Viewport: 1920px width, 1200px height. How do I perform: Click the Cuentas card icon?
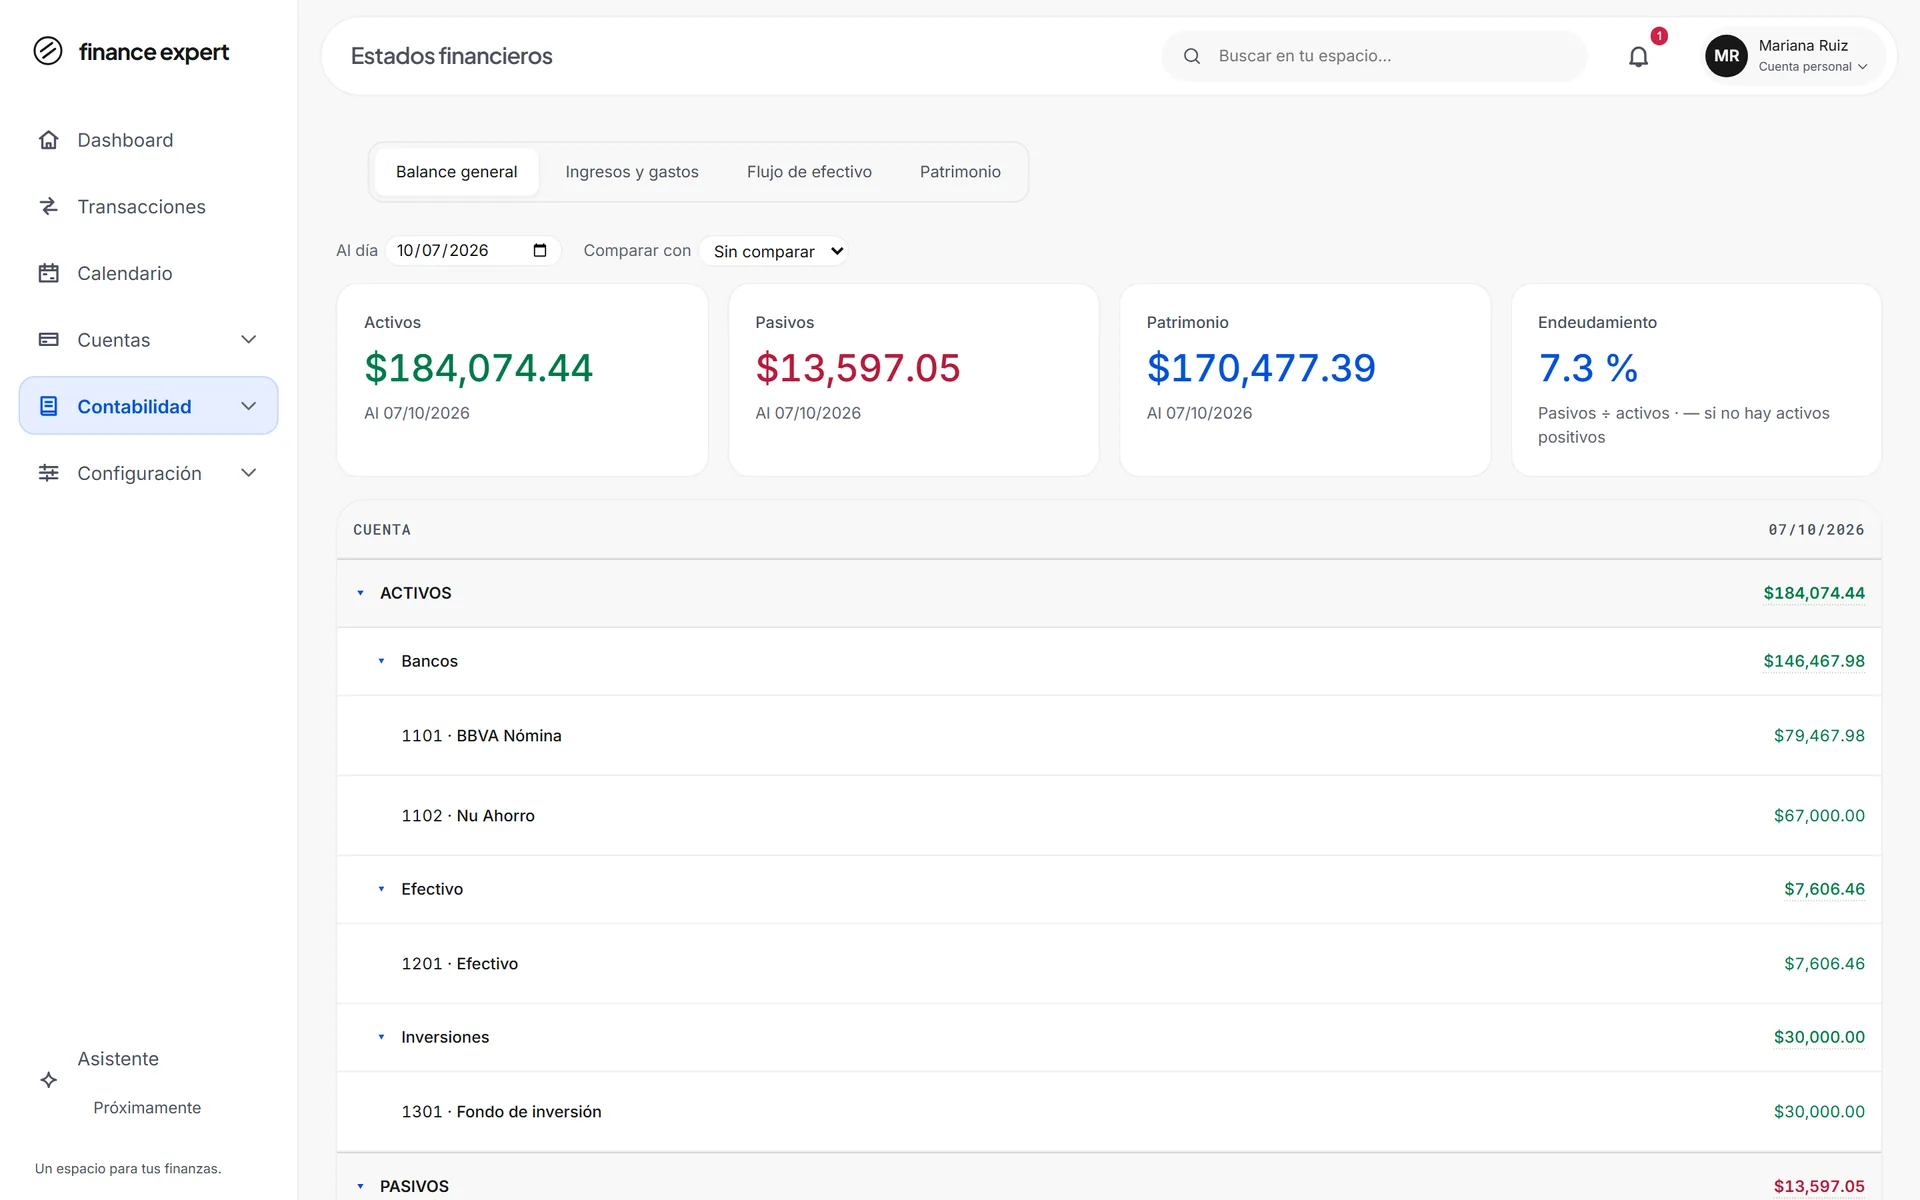pyautogui.click(x=48, y=340)
